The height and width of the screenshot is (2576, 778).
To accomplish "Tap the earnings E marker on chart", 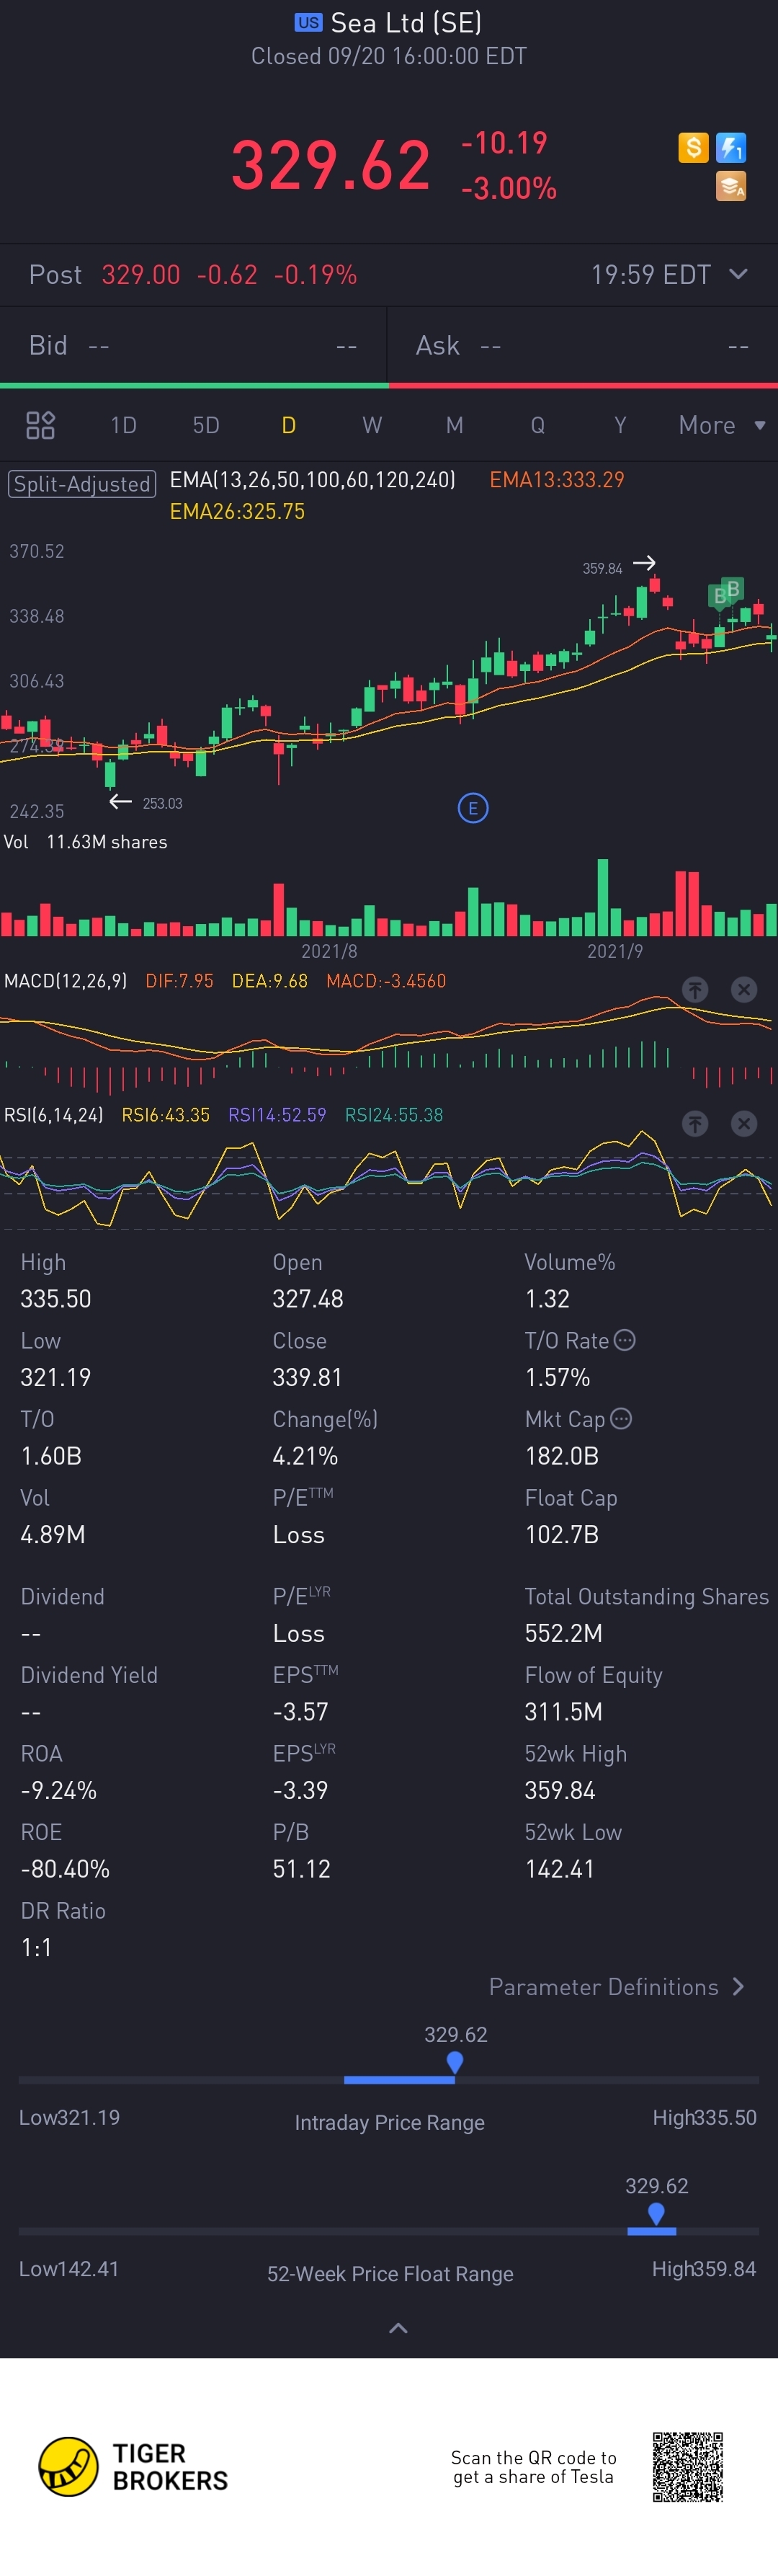I will (473, 808).
